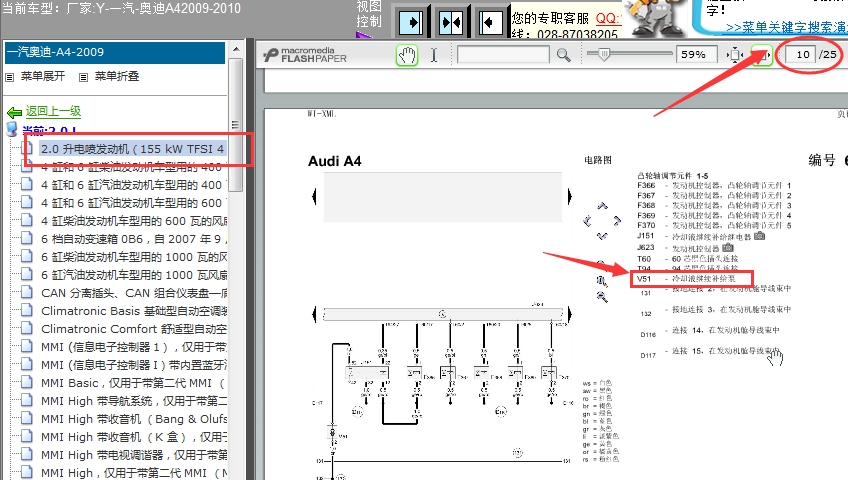The image size is (848, 480).
Task: Open MMI High 带收音机 (K 盒) item
Action: pos(134,437)
